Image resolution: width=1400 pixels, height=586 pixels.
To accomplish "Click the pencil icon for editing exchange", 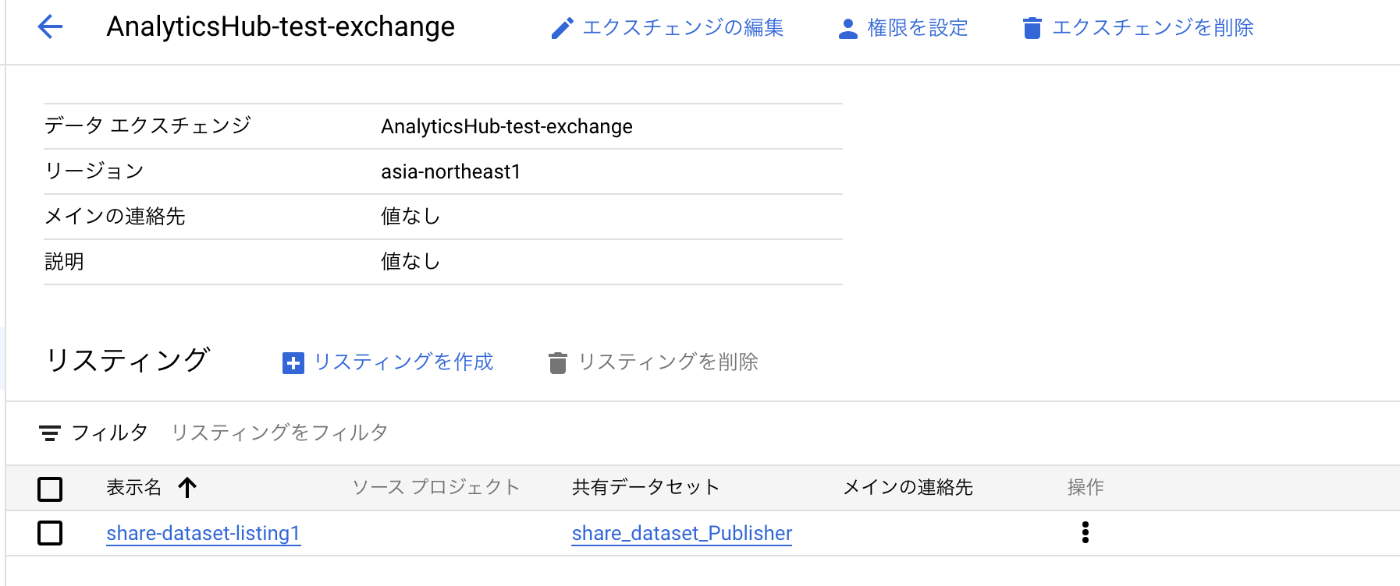I will click(x=563, y=28).
